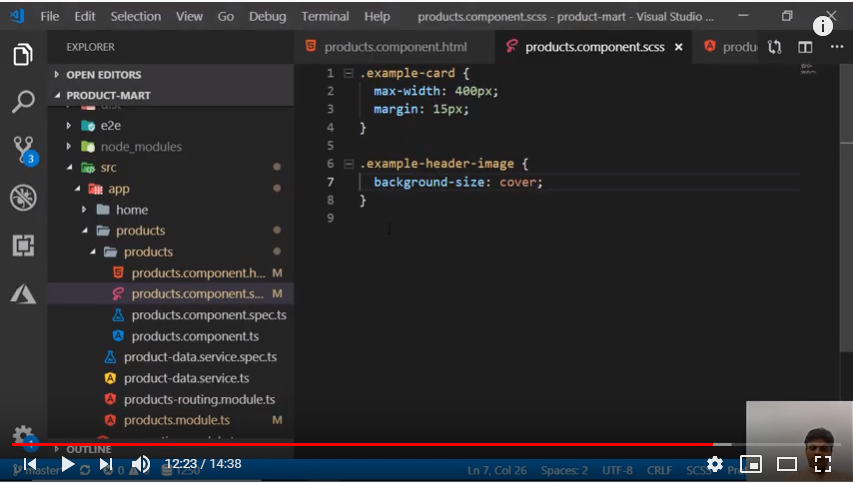Open products.module.ts file in explorer
Image resolution: width=853 pixels, height=483 pixels.
176,420
